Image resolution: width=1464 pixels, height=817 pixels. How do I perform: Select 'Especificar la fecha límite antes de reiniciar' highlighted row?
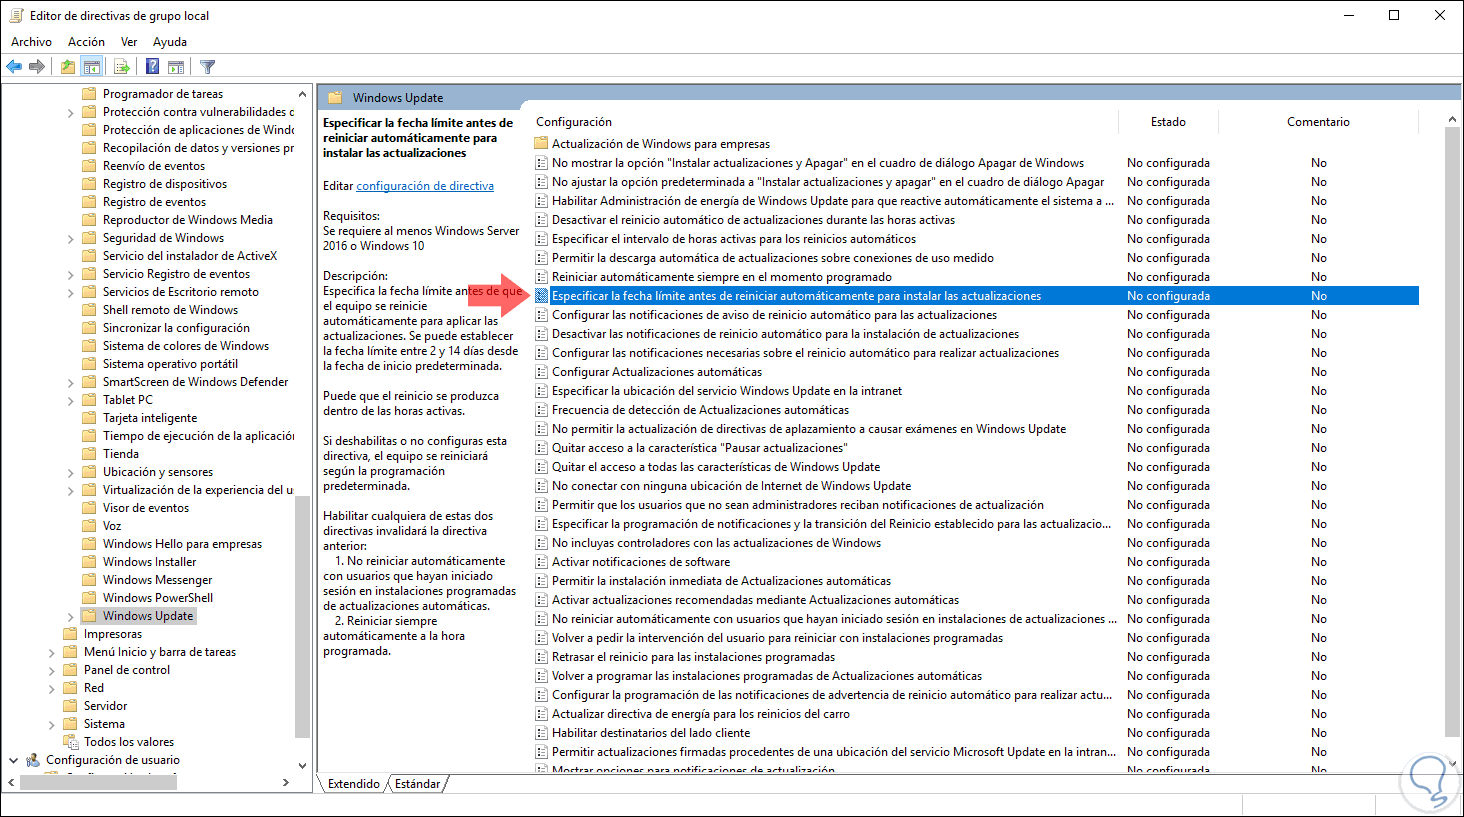[976, 296]
